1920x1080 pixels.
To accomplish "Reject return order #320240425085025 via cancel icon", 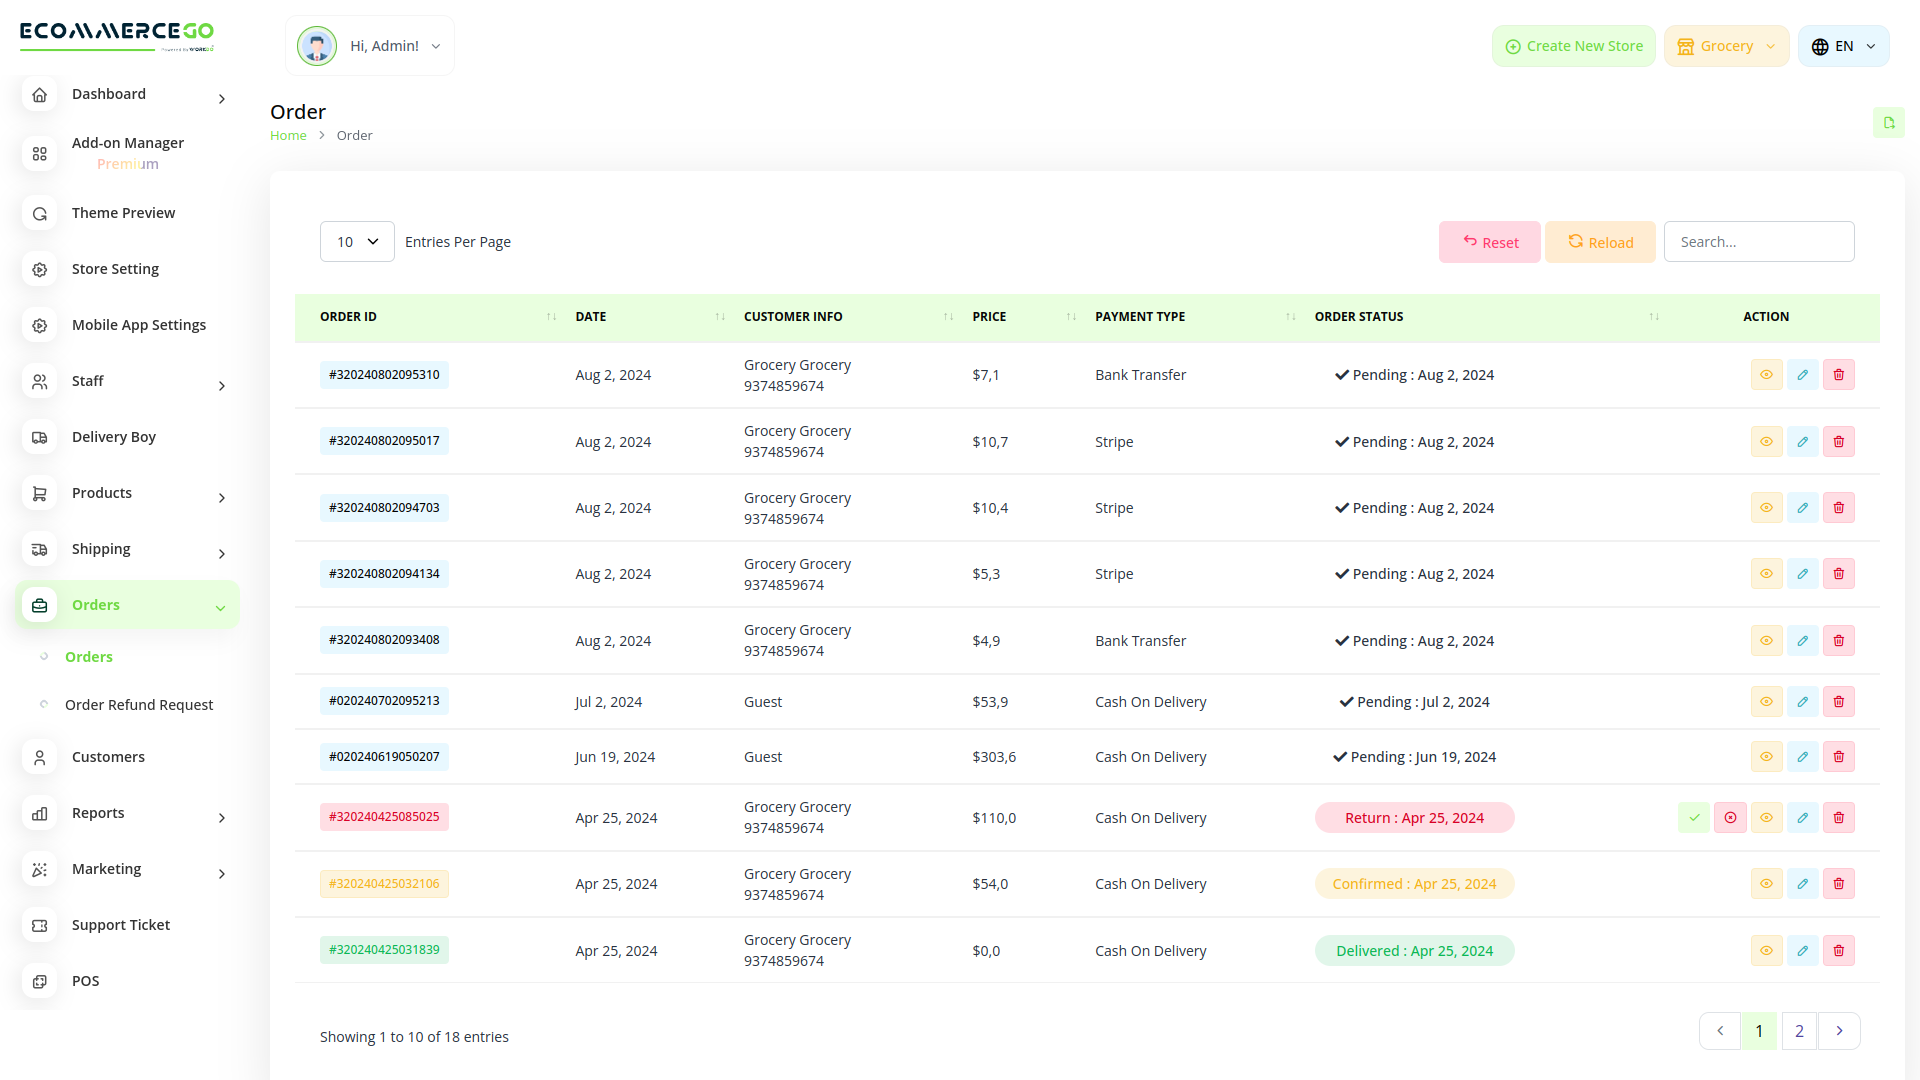I will coord(1730,817).
